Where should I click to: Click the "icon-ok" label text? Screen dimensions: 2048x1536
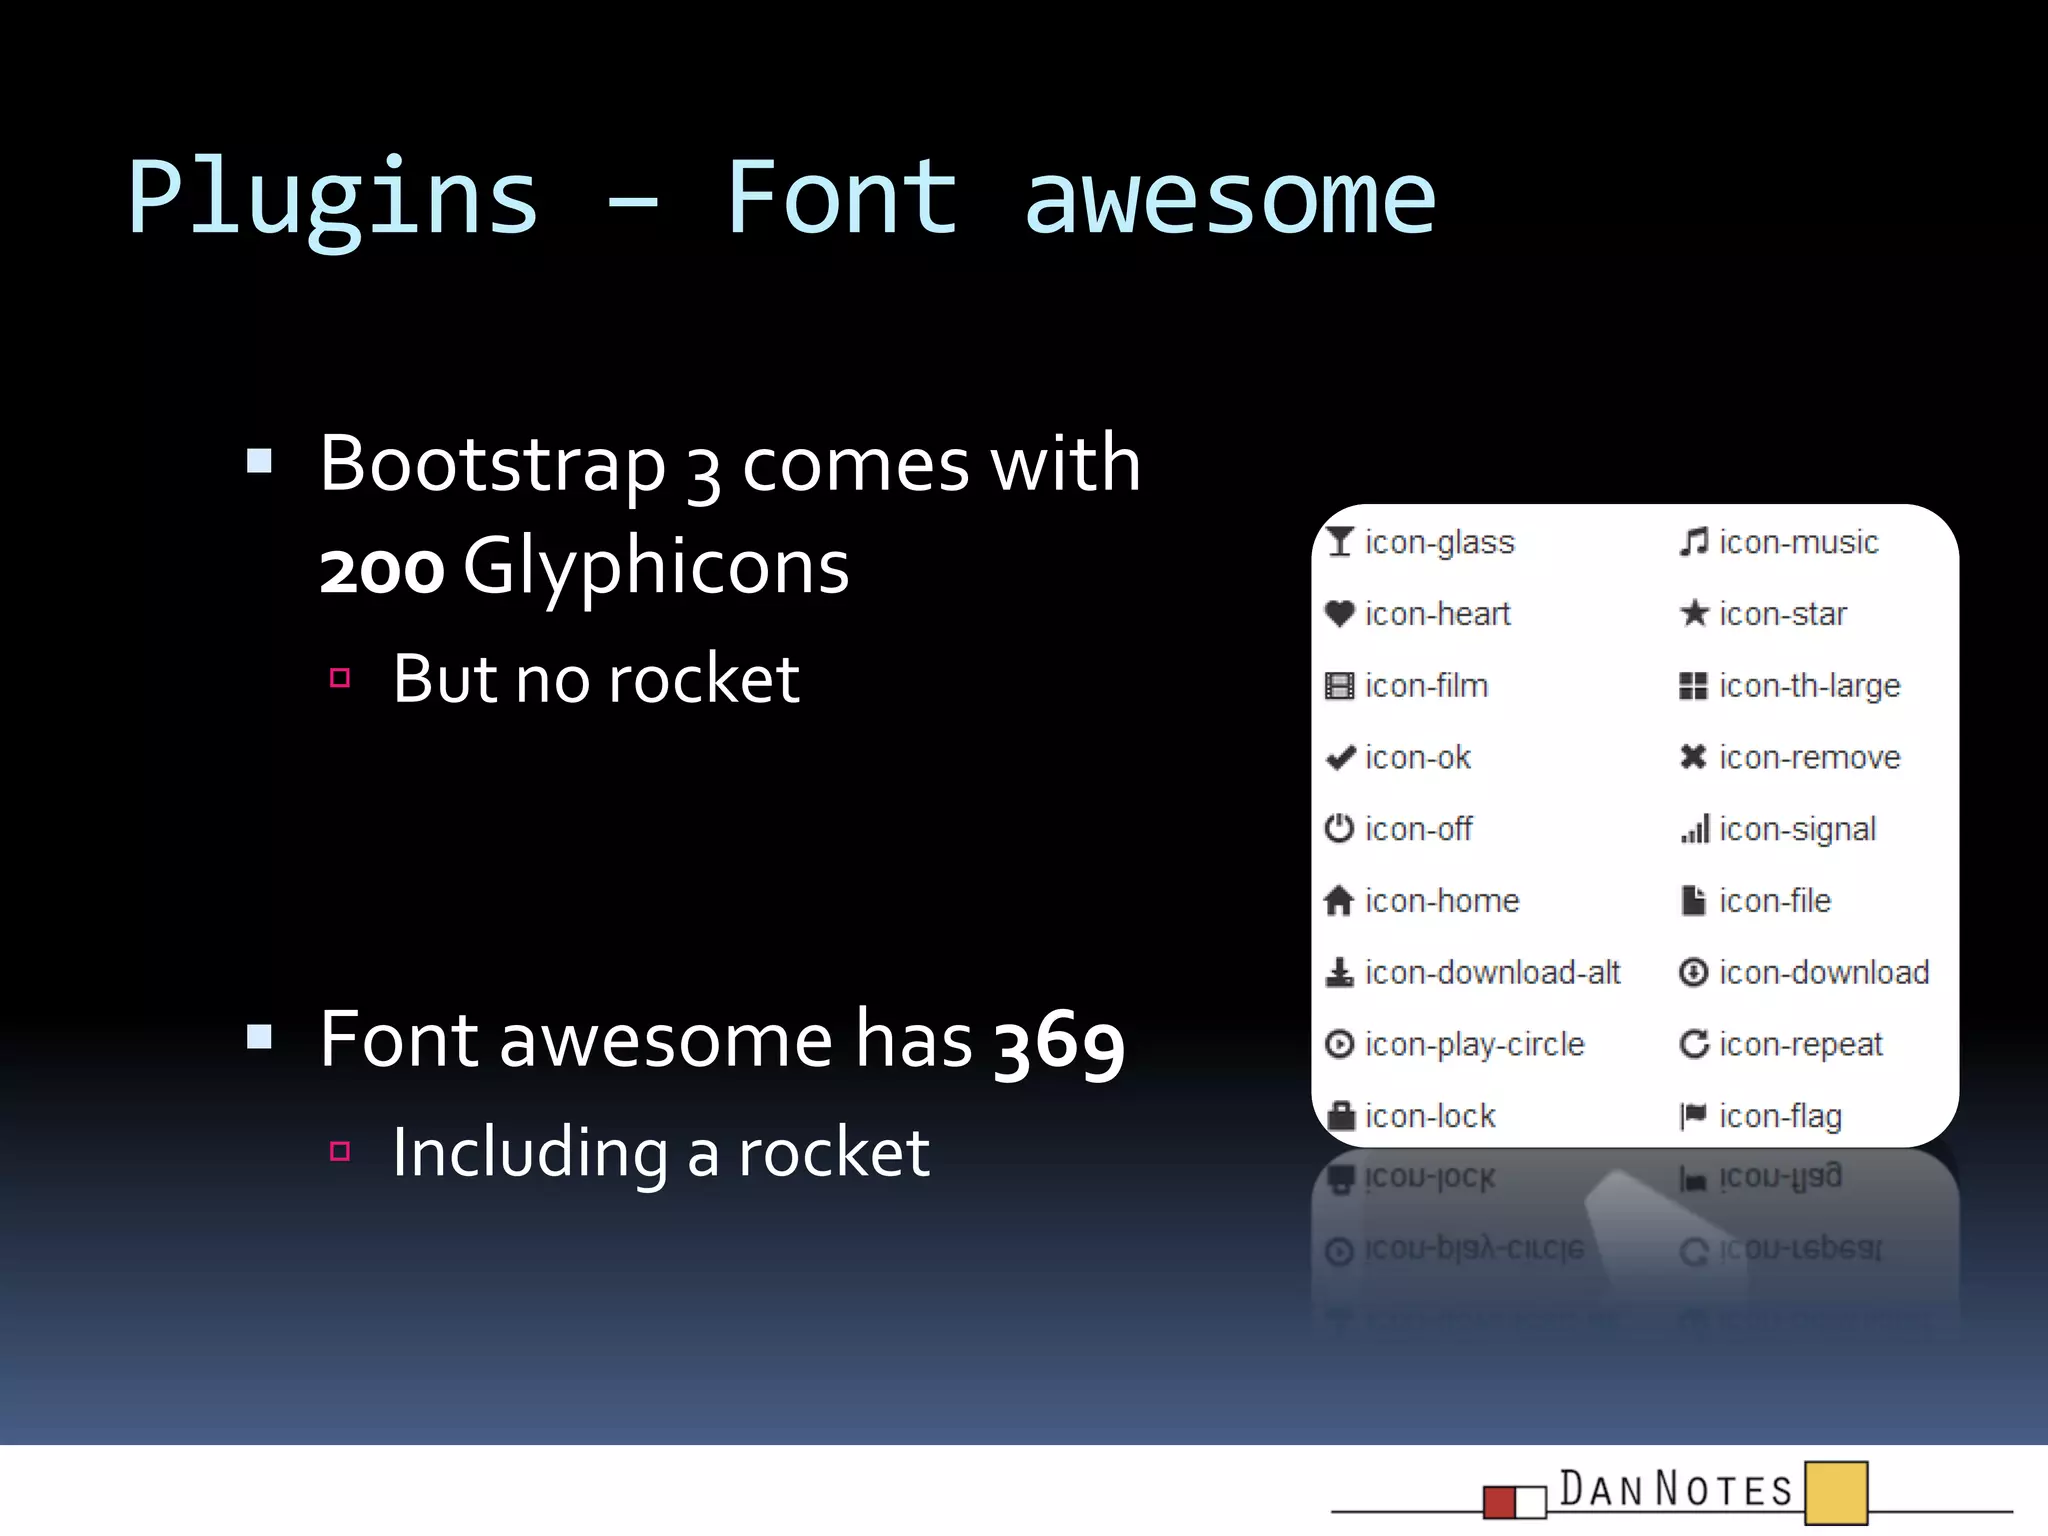[1418, 758]
